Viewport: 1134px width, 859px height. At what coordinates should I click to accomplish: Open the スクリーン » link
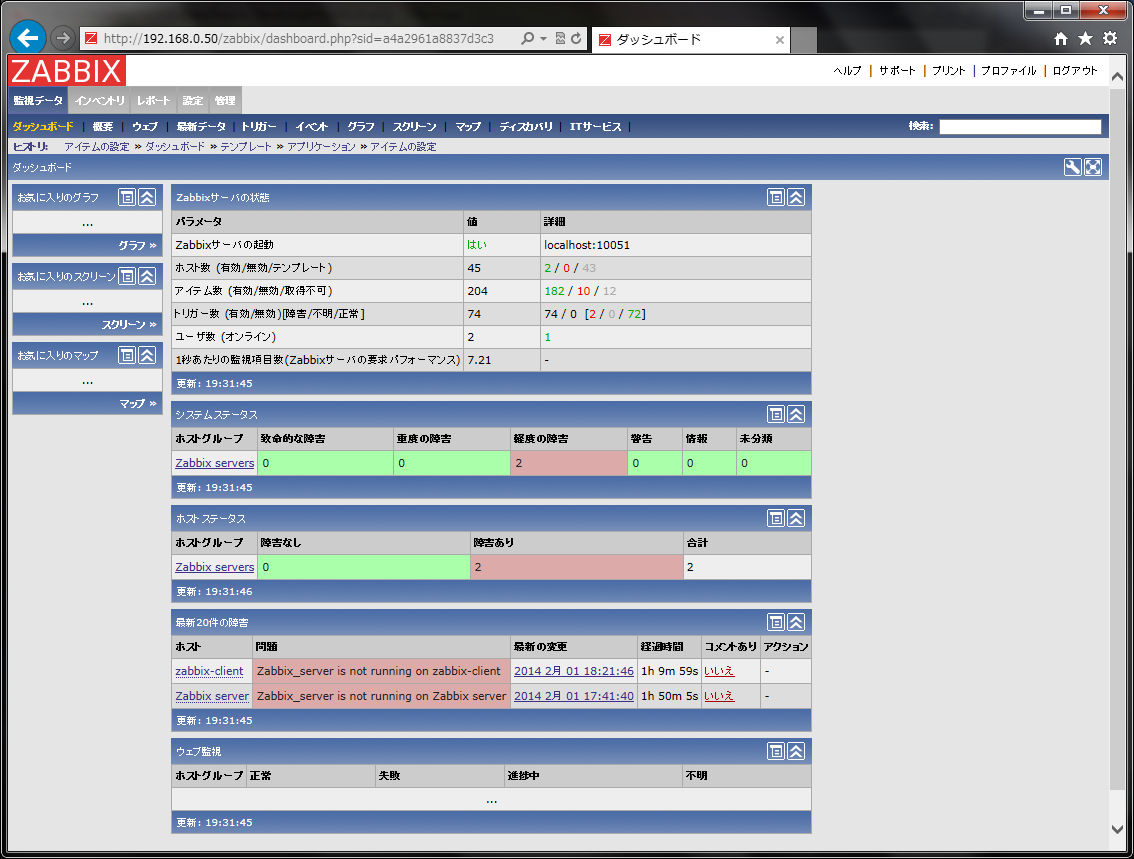(129, 325)
